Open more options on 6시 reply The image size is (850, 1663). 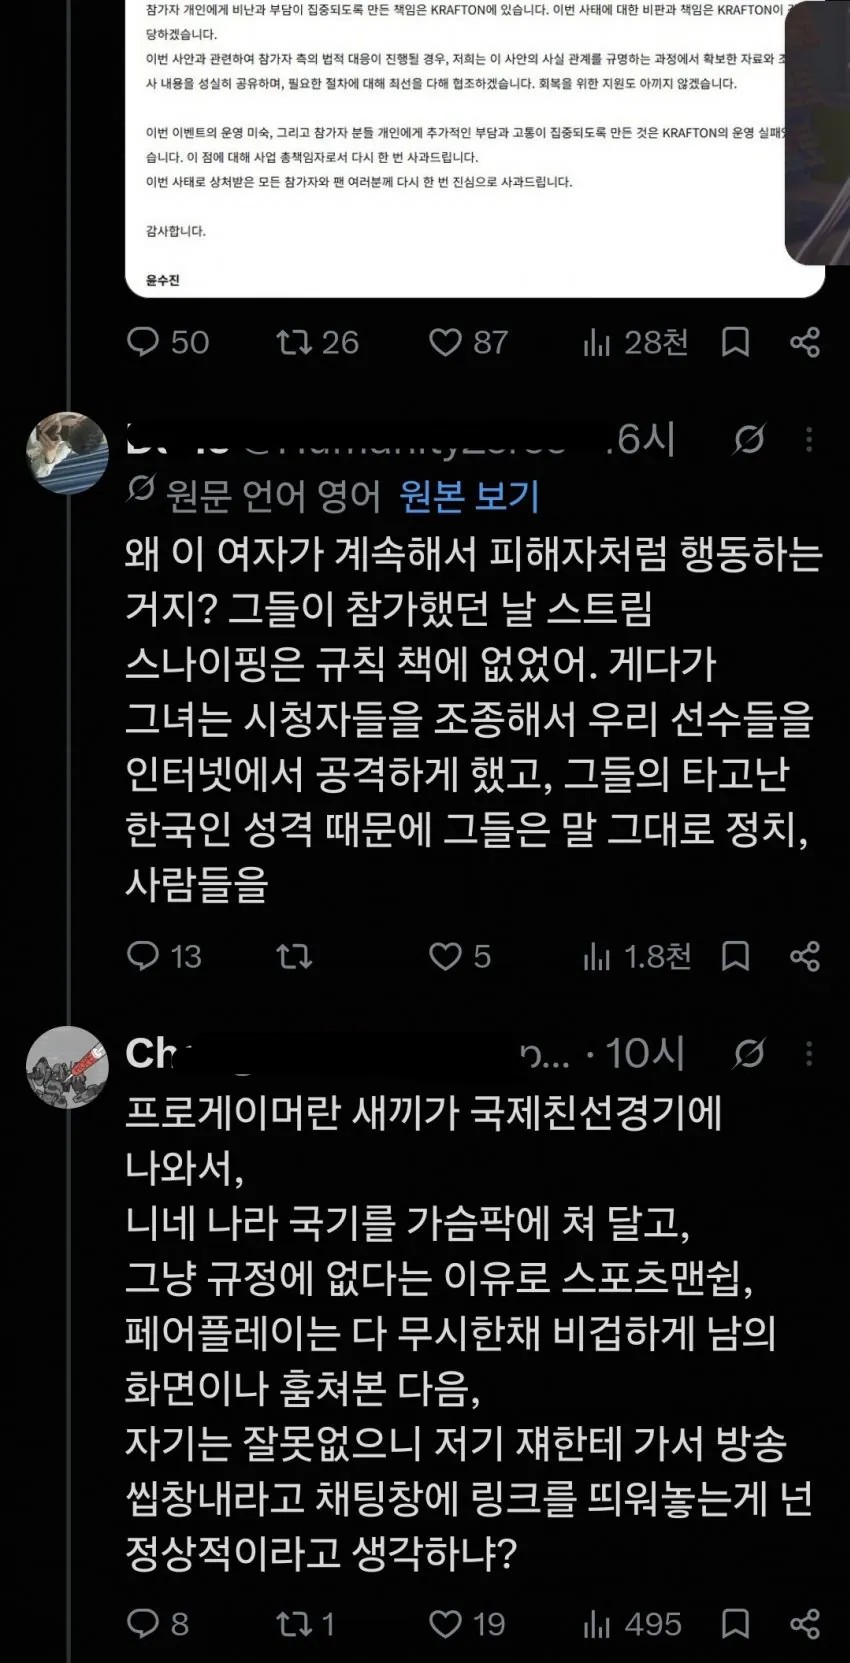coord(808,439)
